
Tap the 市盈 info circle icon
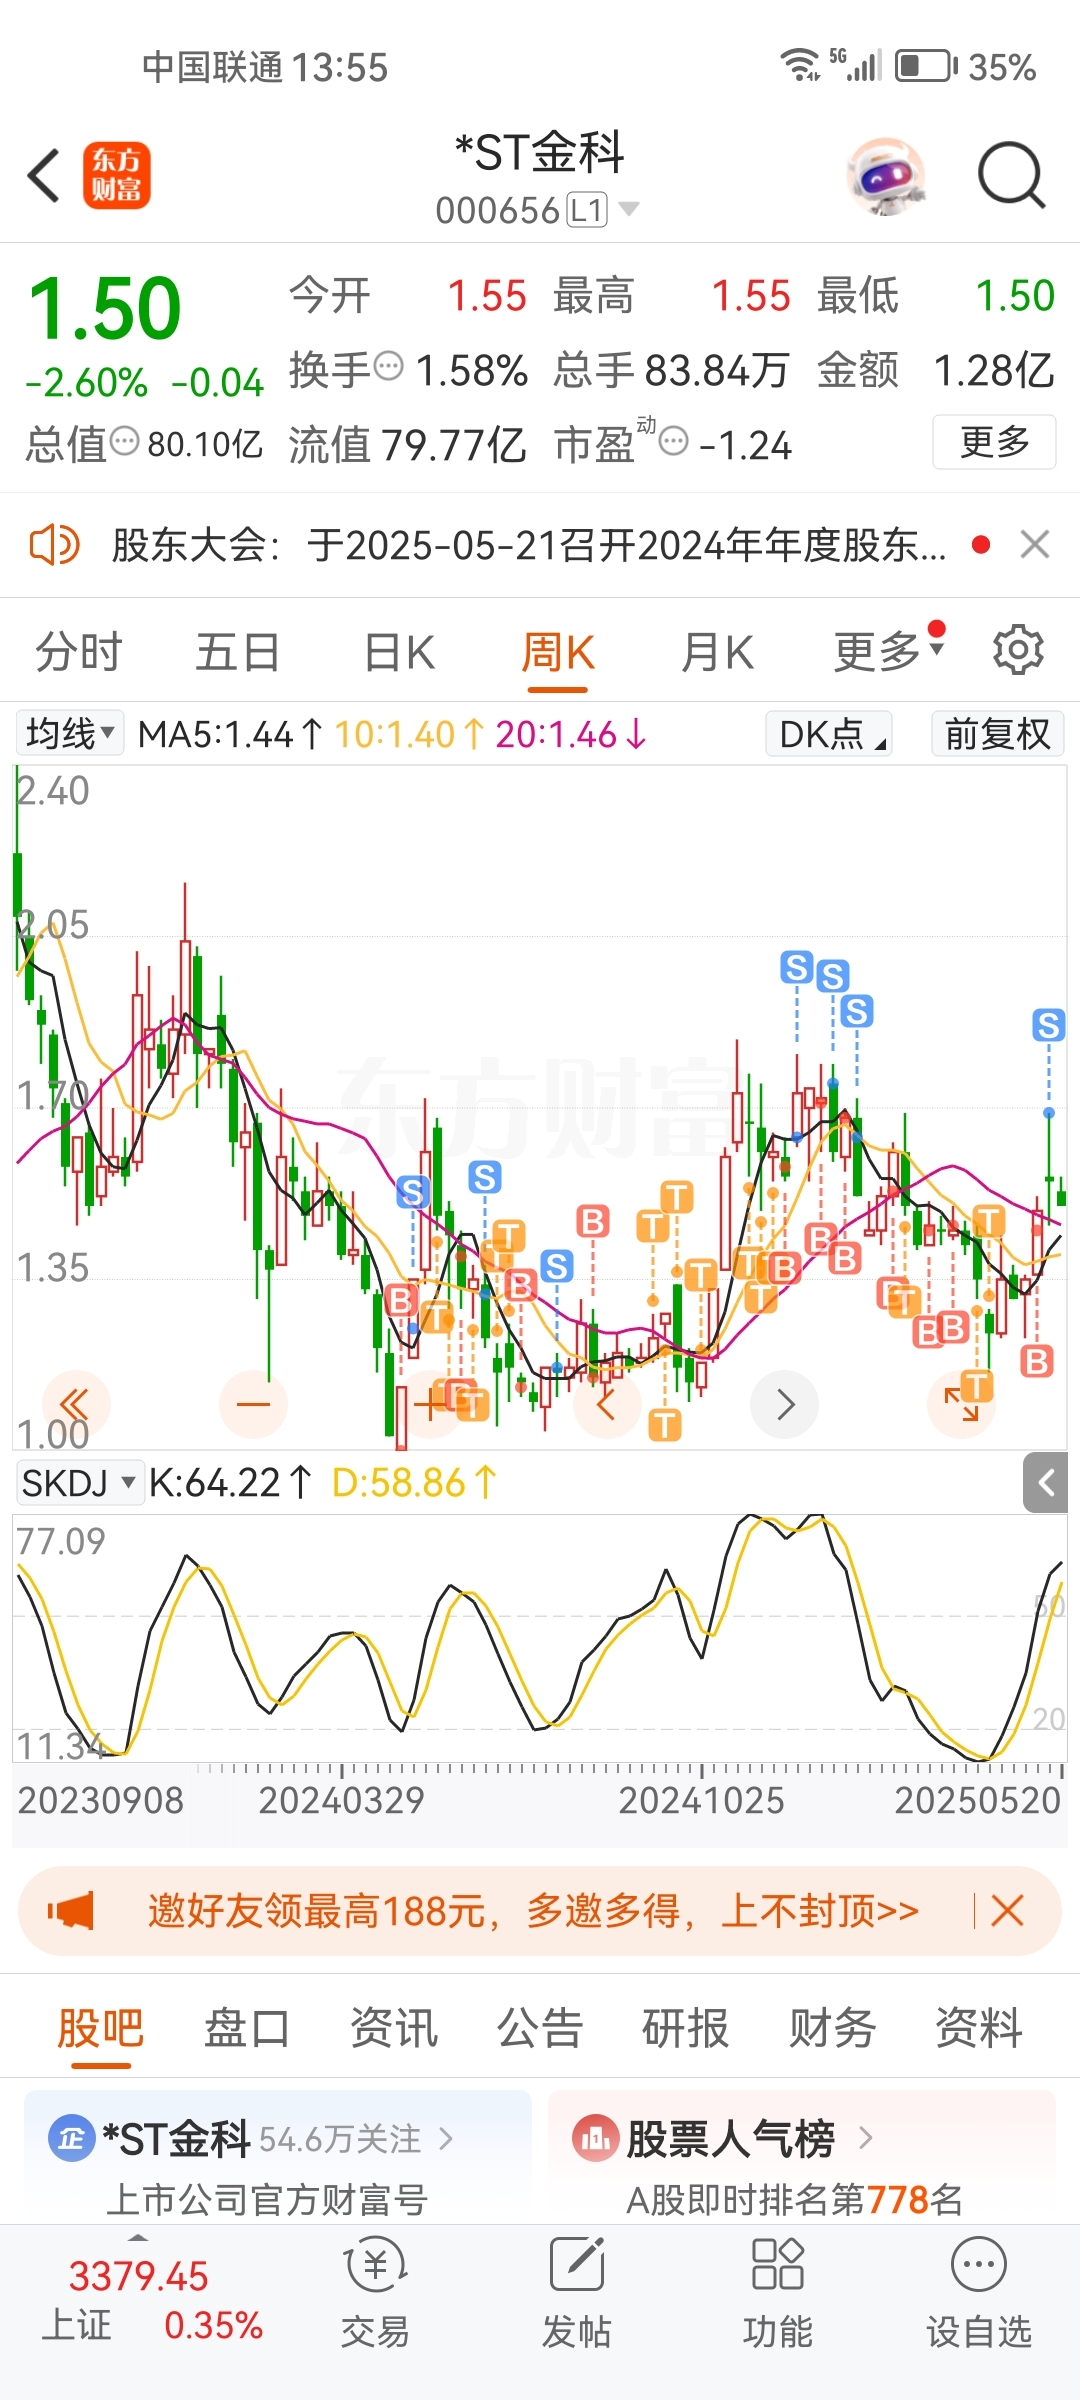[674, 440]
